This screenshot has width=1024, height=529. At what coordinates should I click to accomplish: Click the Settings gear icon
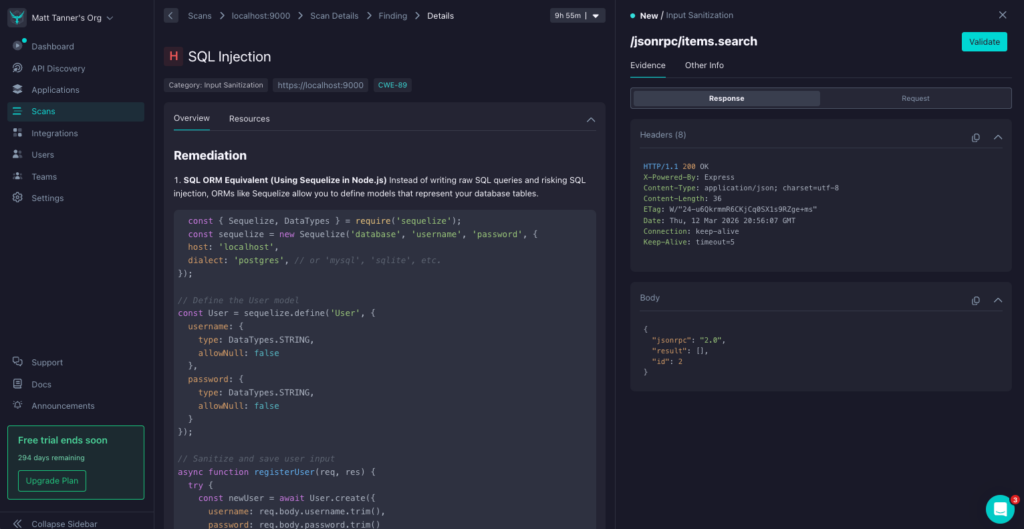(18, 198)
